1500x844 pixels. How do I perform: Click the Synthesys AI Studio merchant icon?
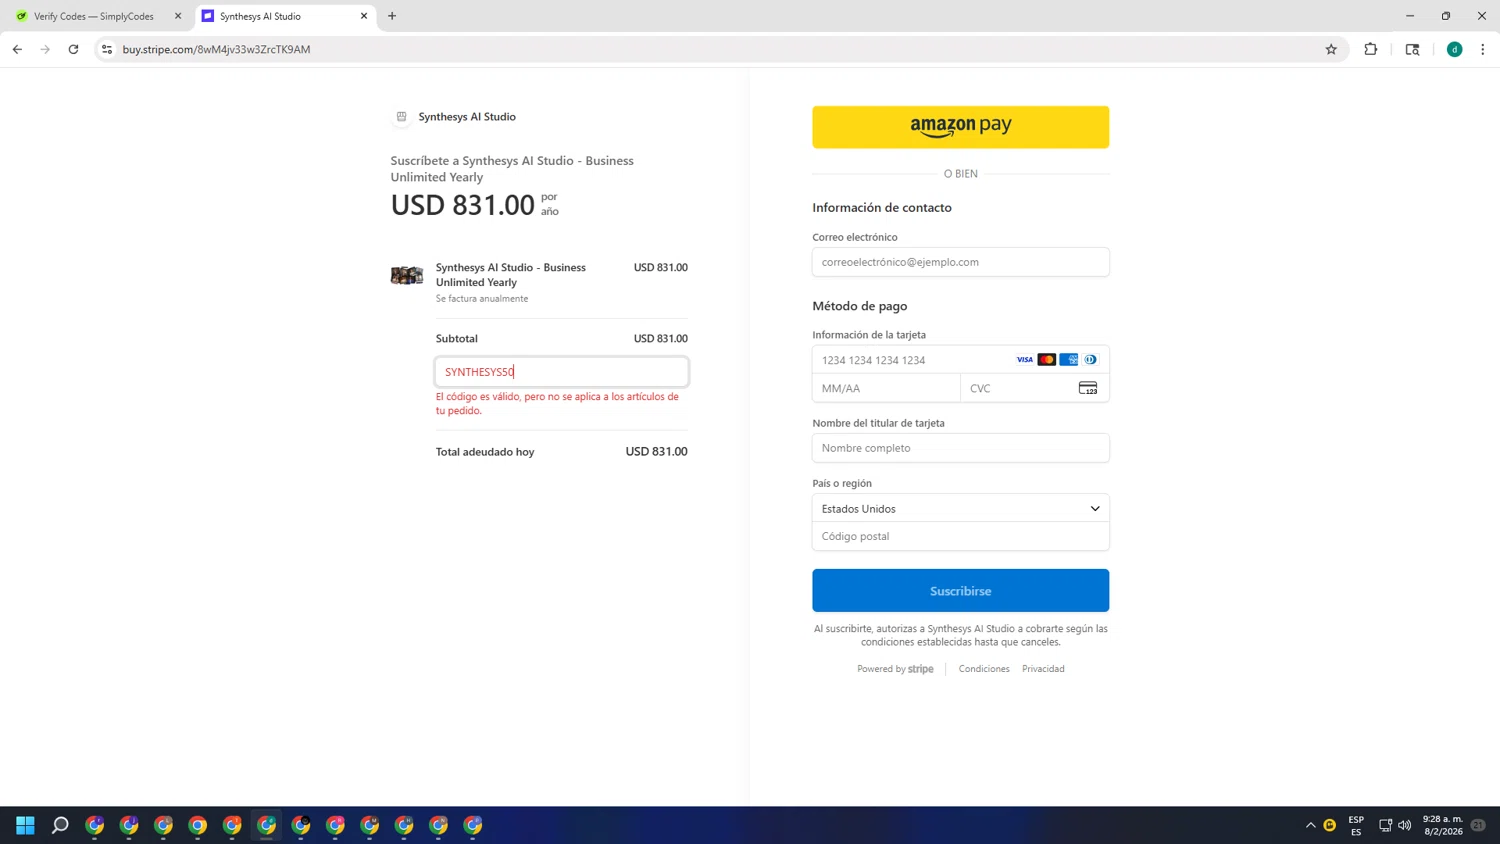coord(401,117)
